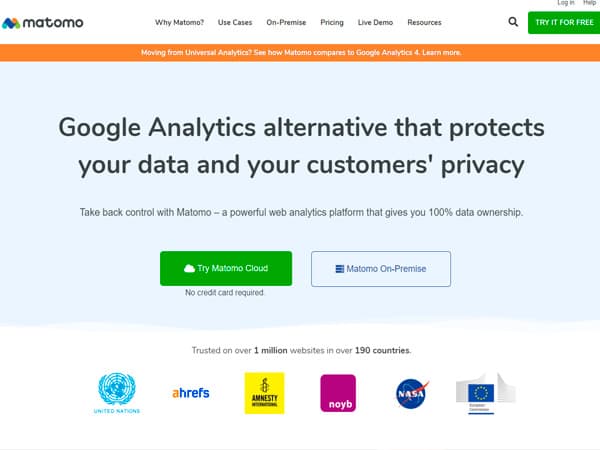Click the pink noyb logo
This screenshot has width=600, height=450.
point(338,393)
